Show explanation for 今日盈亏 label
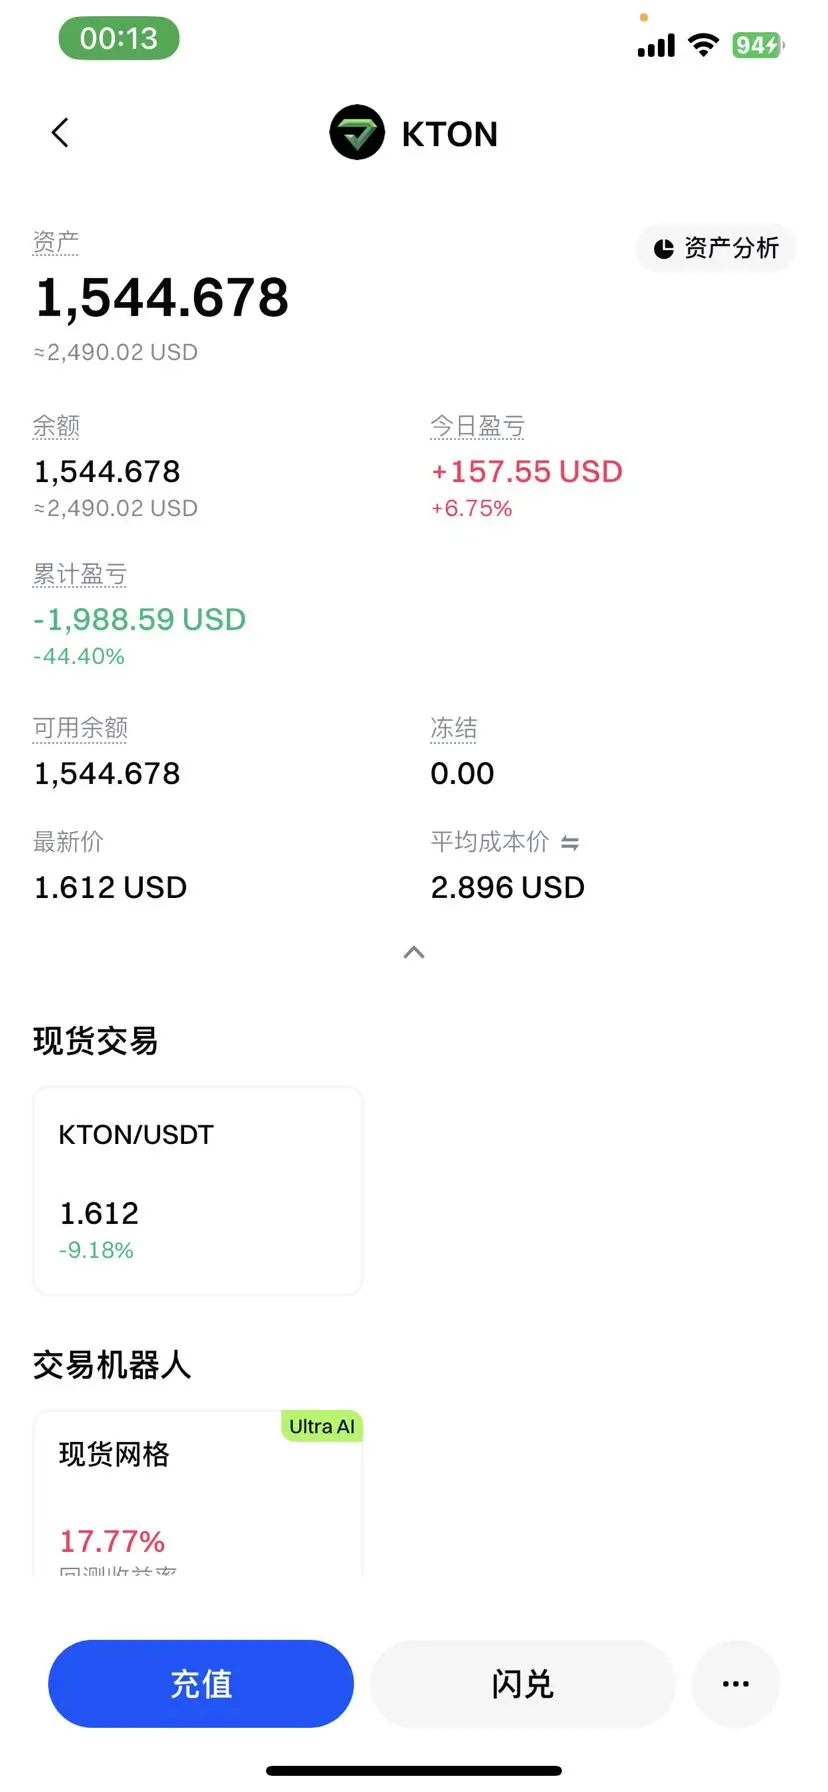The width and height of the screenshot is (828, 1792). coord(478,426)
